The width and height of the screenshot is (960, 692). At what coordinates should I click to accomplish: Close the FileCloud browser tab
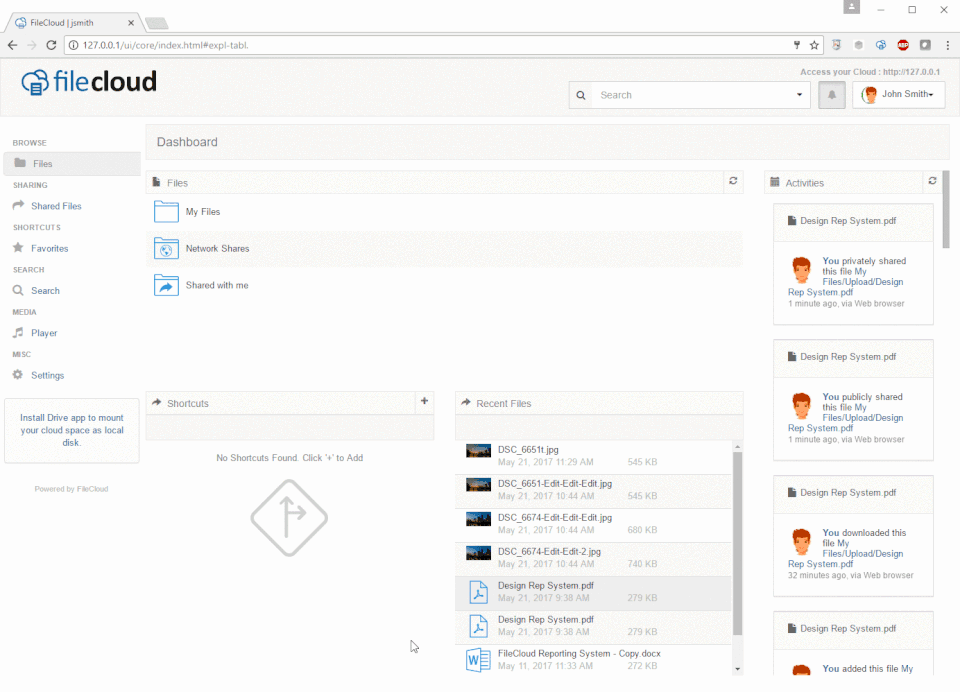pyautogui.click(x=130, y=23)
